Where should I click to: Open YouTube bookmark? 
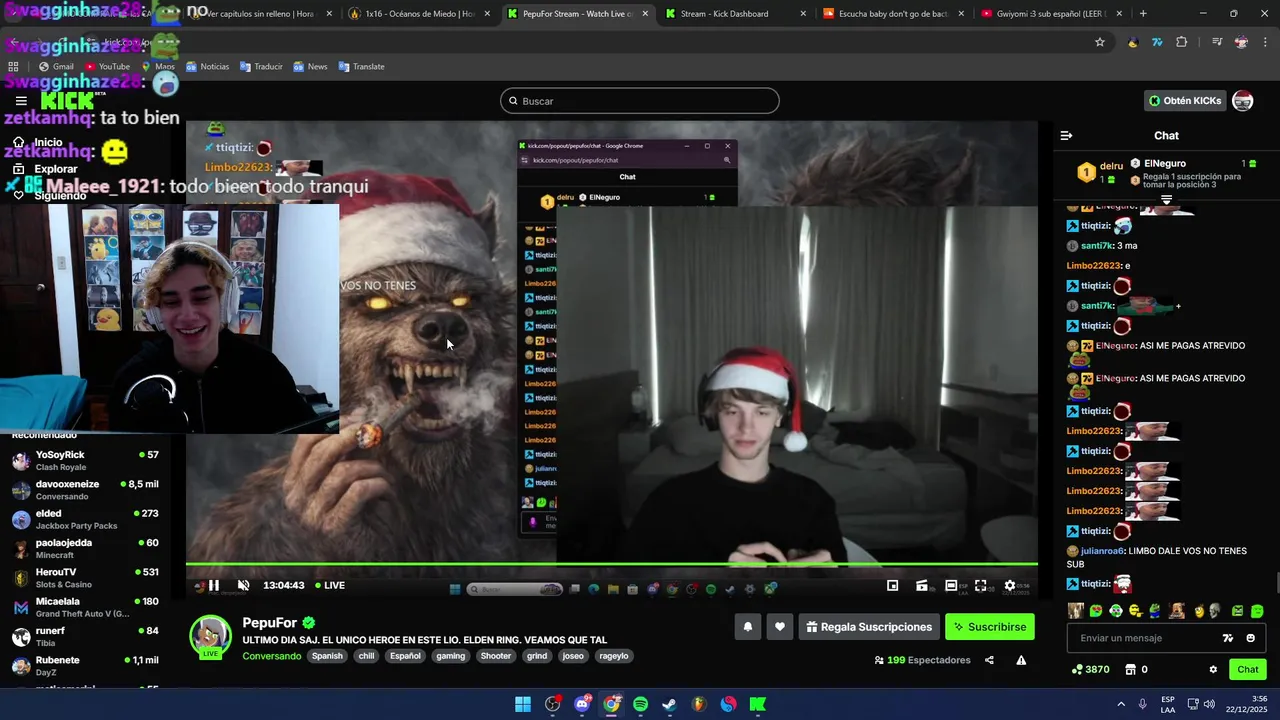[108, 67]
